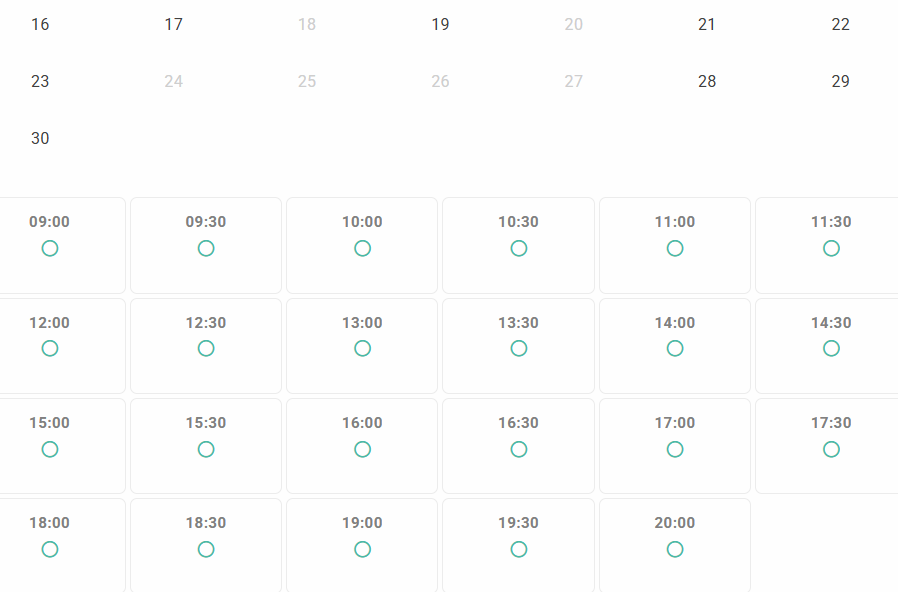Choose the 16:00 radio option
Viewport: 898px width, 592px height.
362,449
